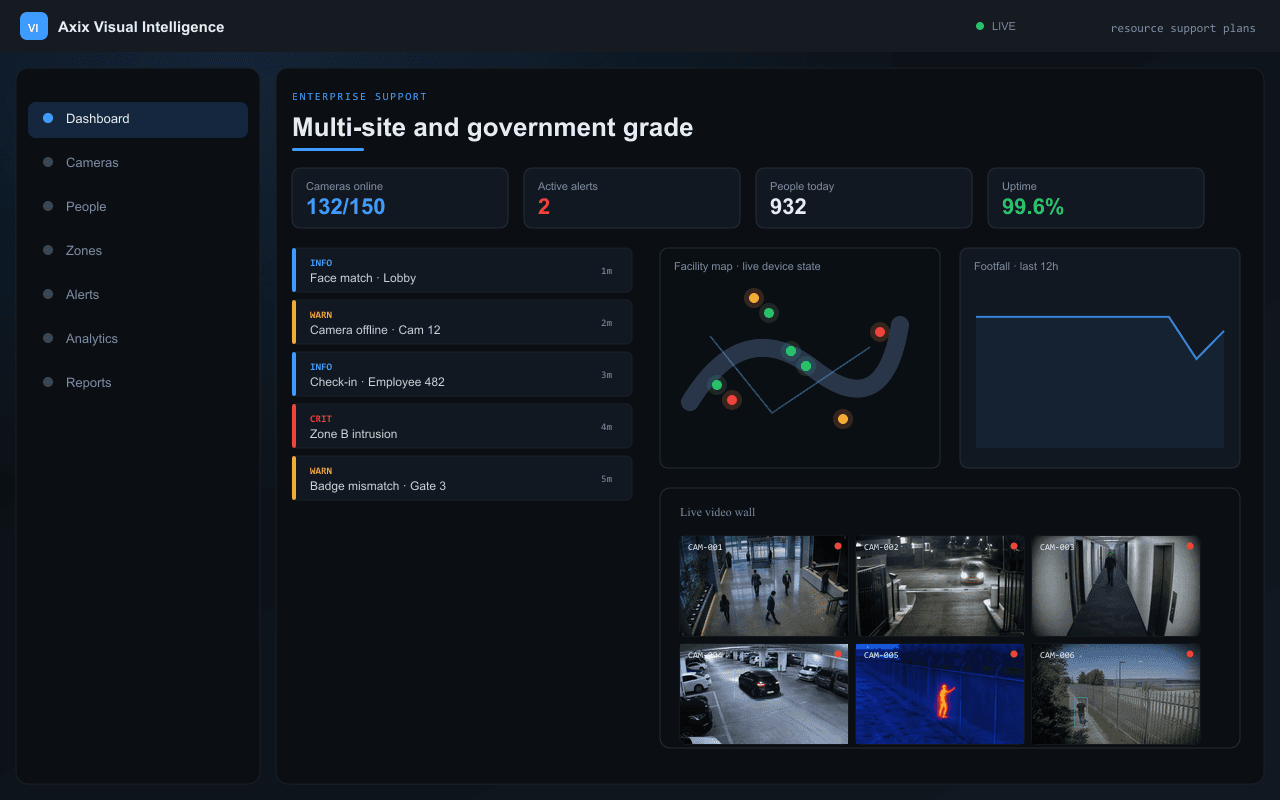The width and height of the screenshot is (1280, 800).
Task: Open the parking garage camera feed thumbnail
Action: tap(764, 694)
